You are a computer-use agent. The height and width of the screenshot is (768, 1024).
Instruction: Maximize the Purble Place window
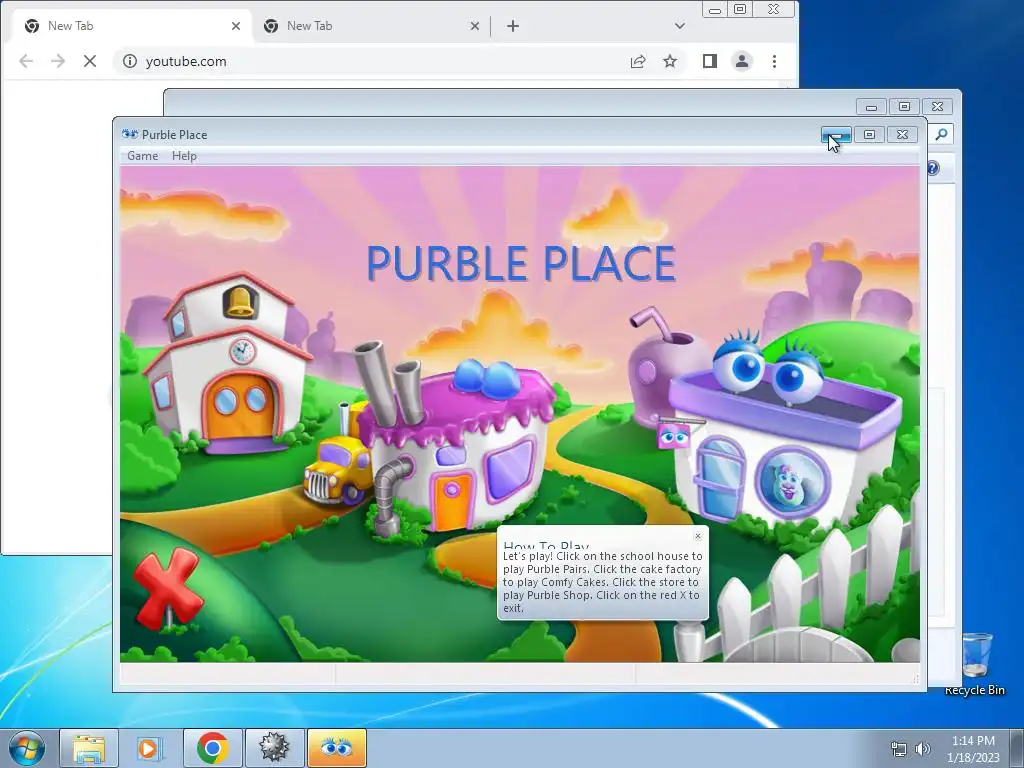869,135
